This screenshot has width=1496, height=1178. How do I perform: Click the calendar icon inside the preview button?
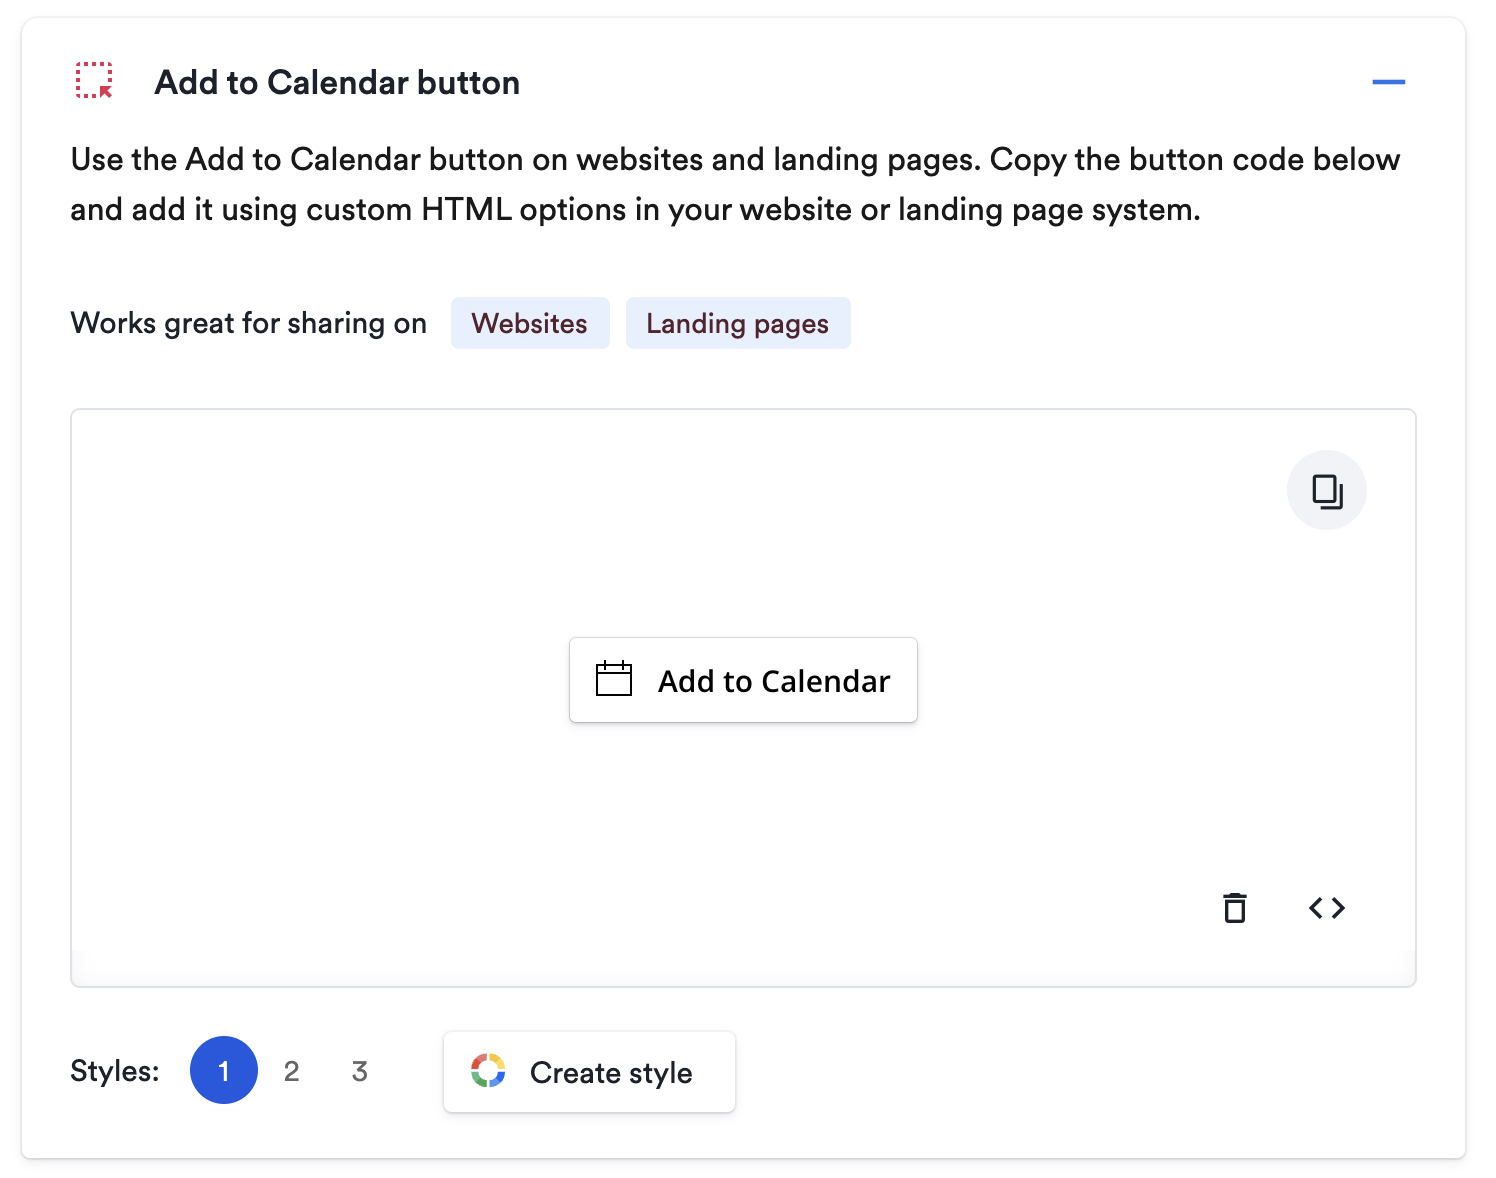pos(614,679)
